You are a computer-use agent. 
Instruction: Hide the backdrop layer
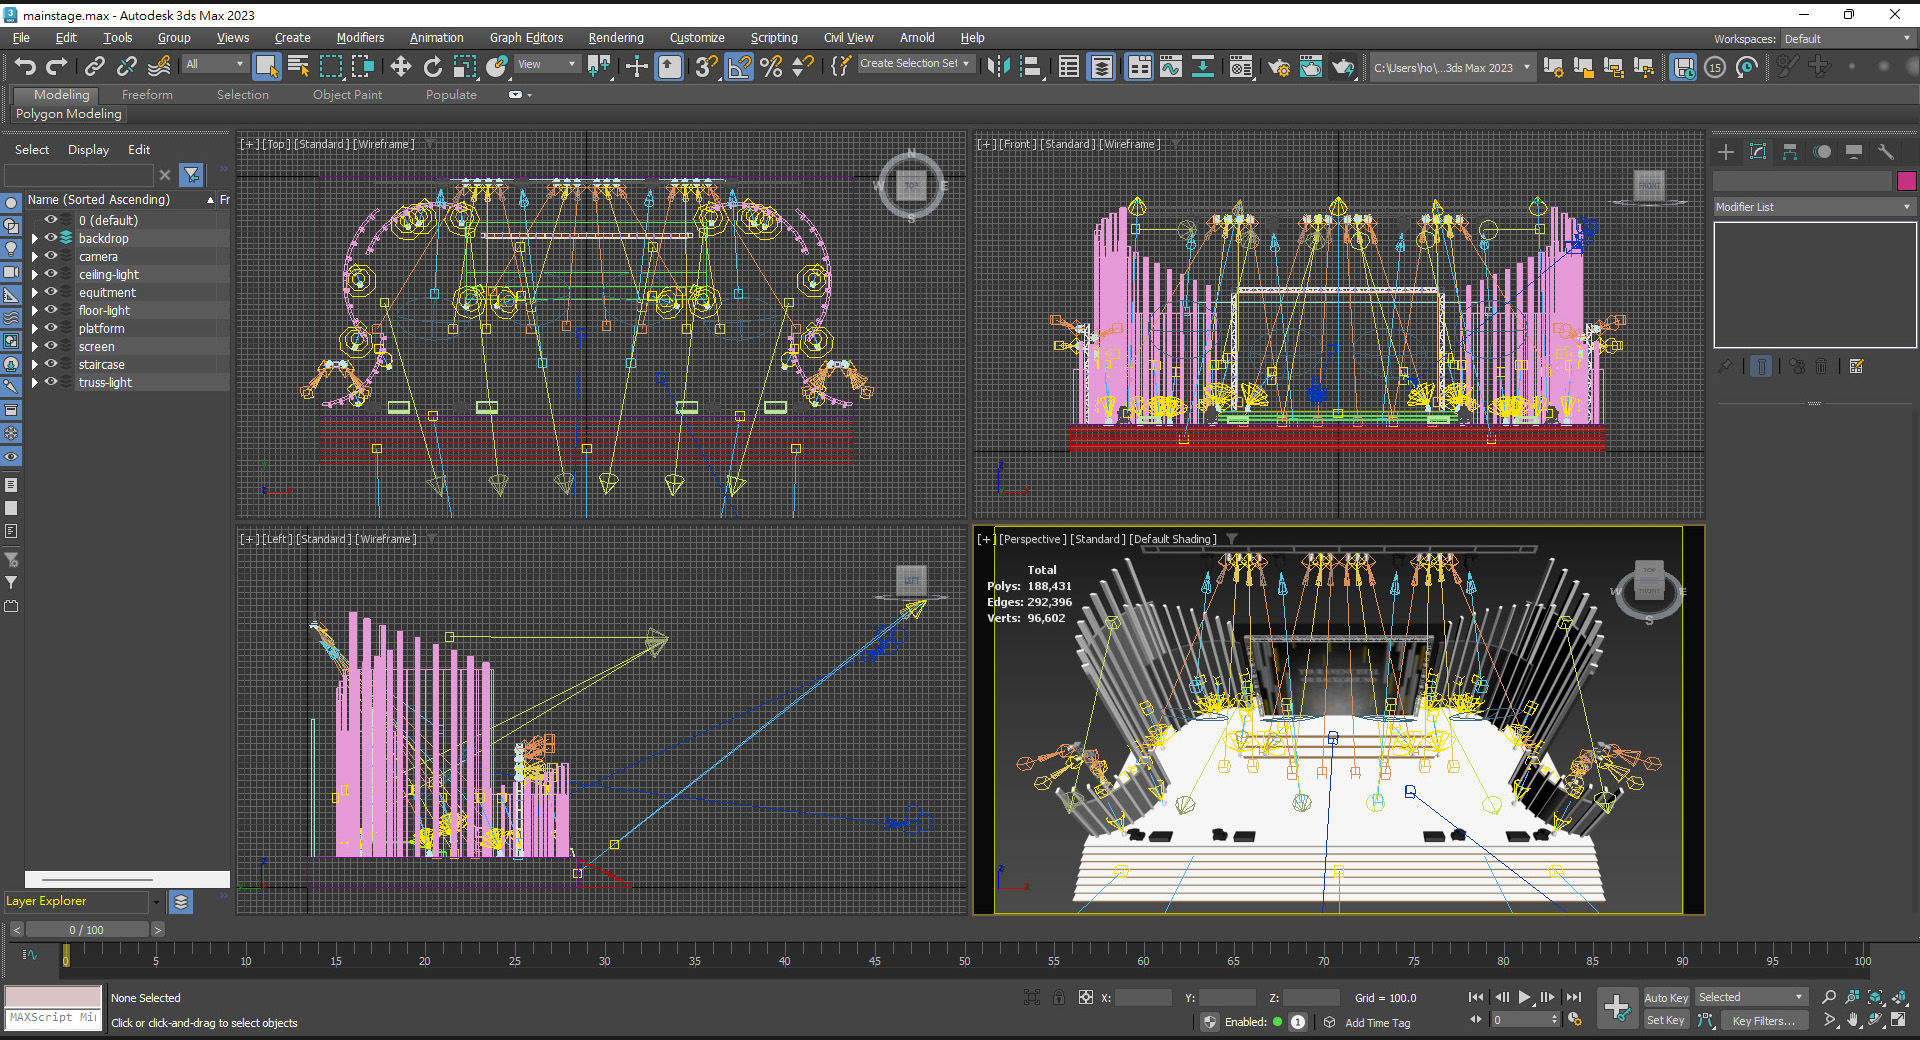point(51,238)
